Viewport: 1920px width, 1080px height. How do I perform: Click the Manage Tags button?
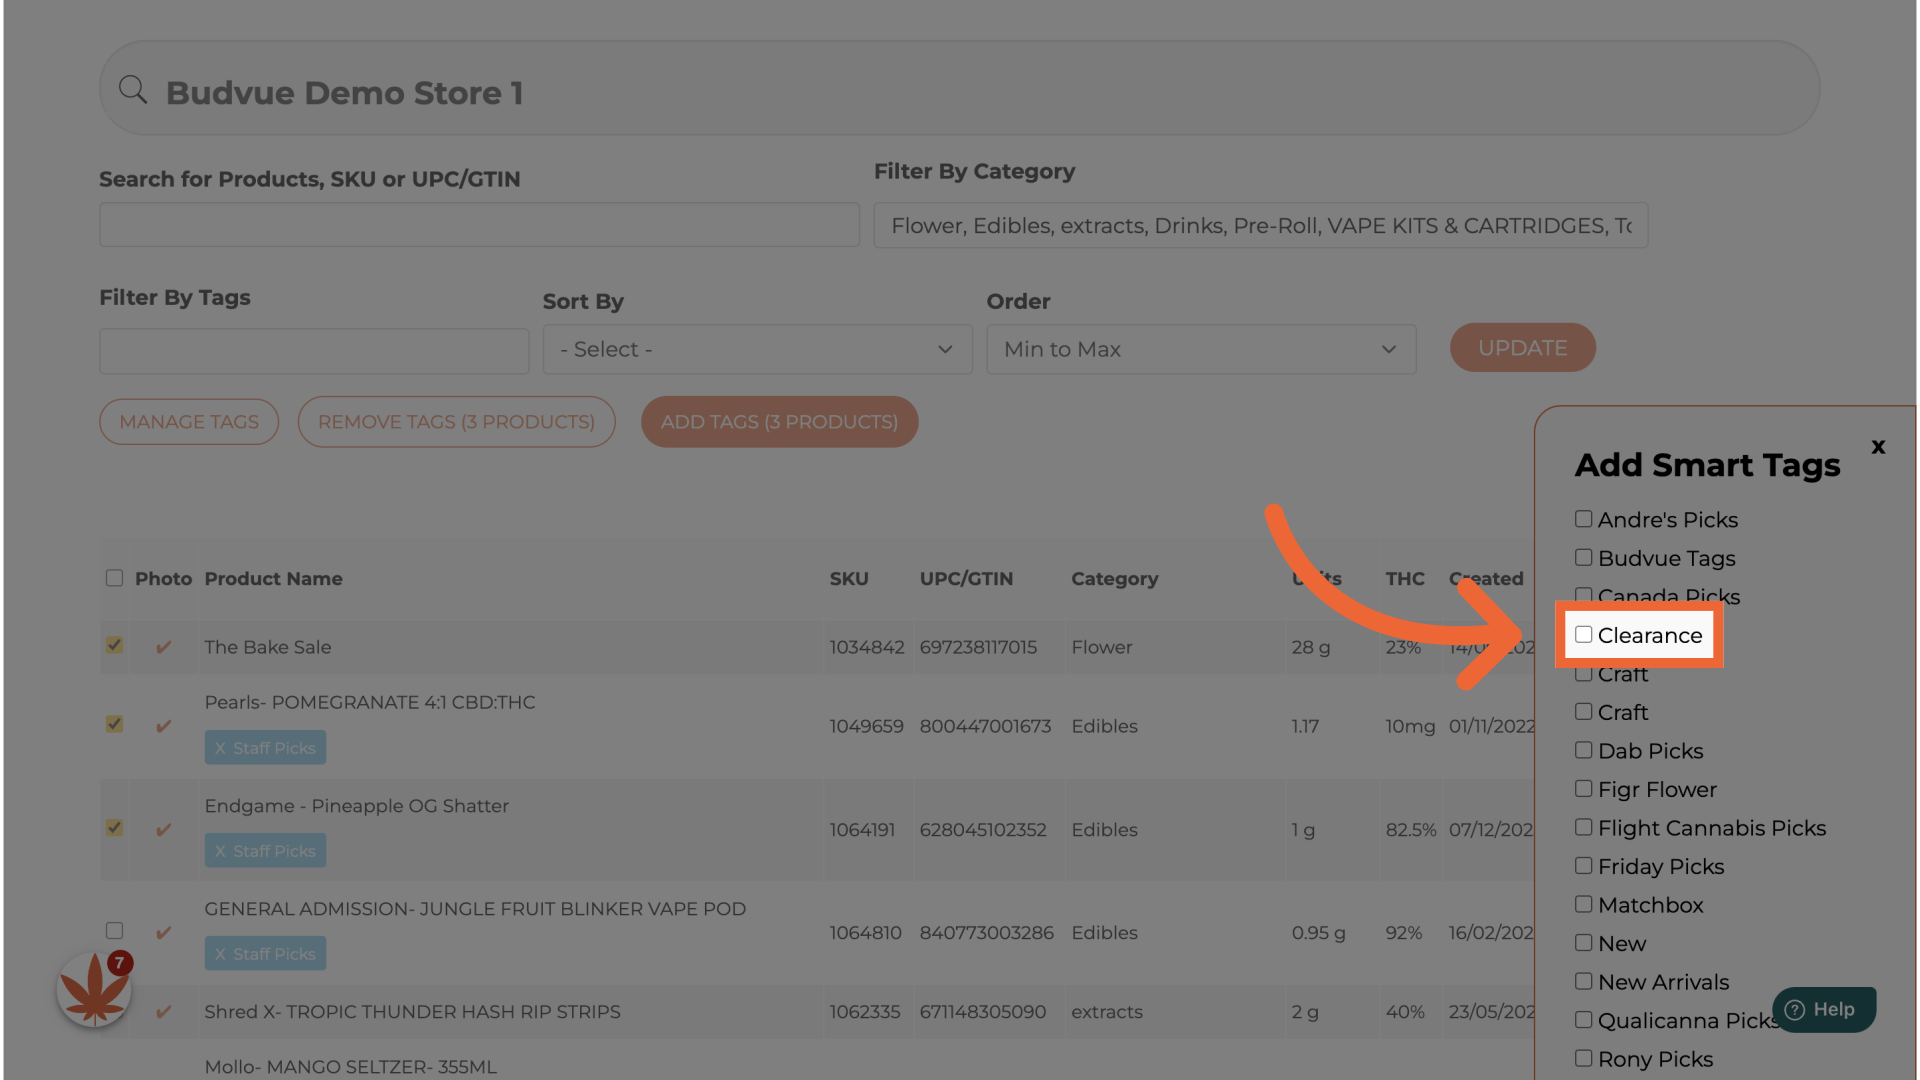(189, 422)
